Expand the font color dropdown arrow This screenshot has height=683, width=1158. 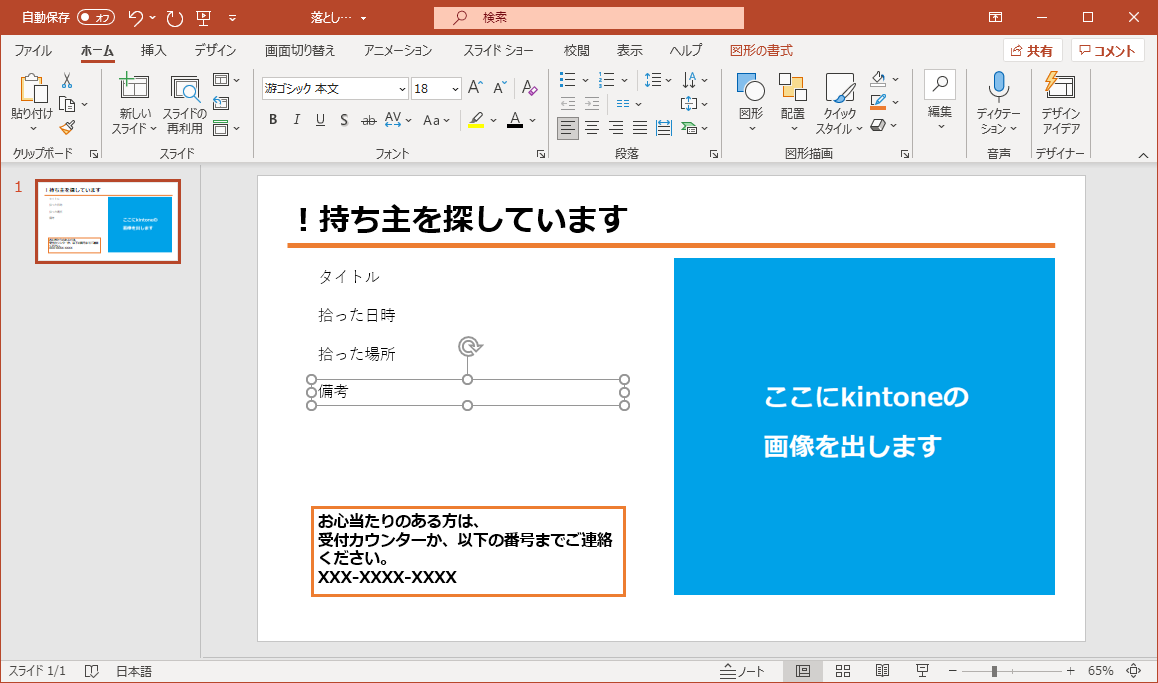pos(533,120)
